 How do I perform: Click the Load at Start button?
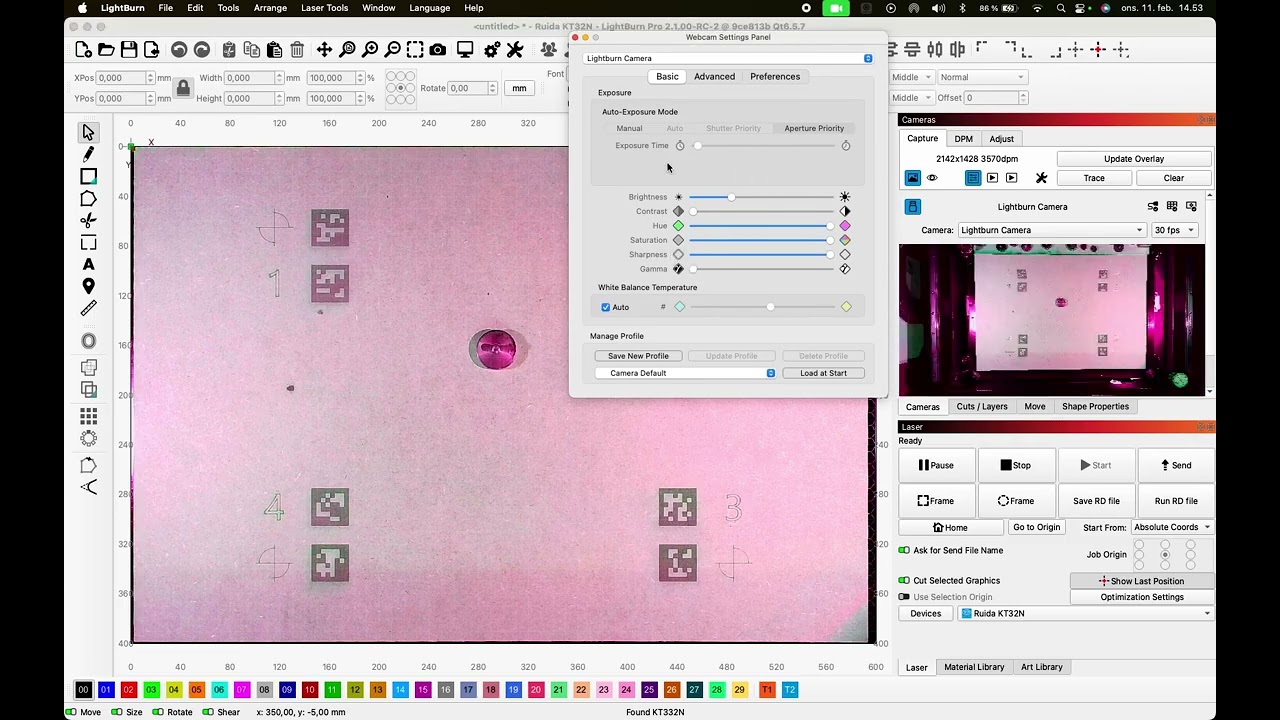point(823,373)
